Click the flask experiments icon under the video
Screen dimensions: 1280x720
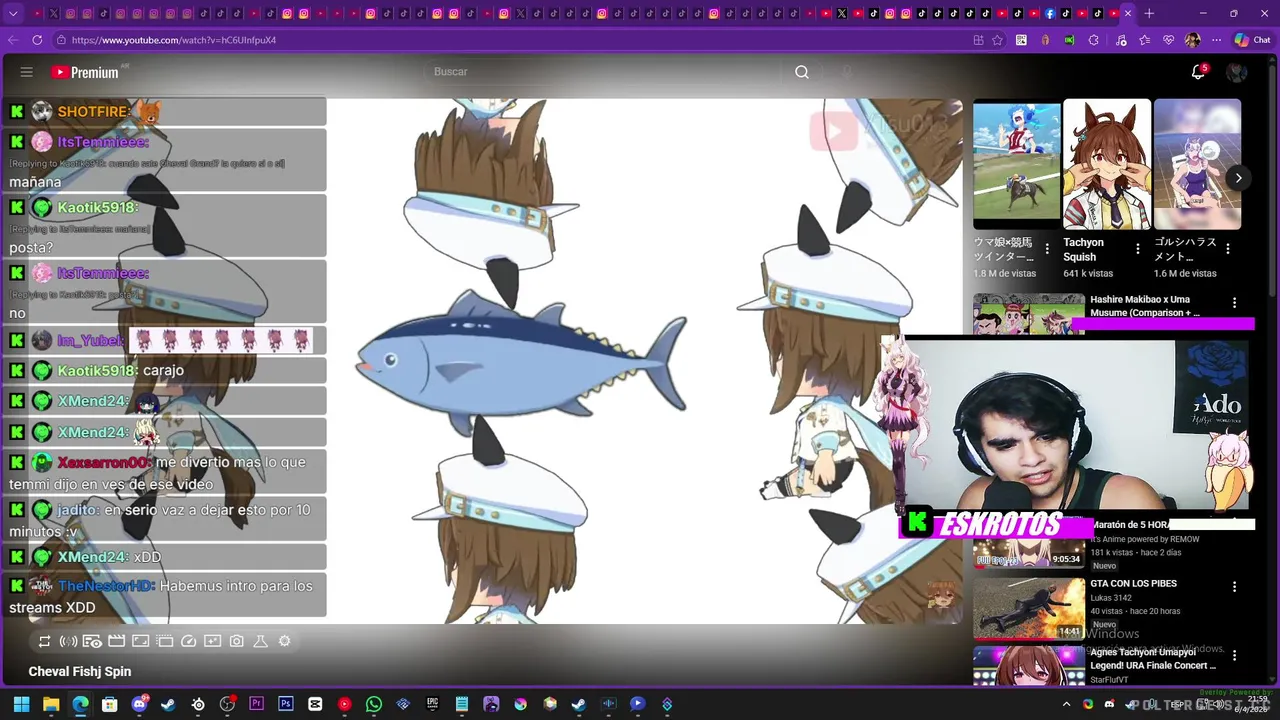pyautogui.click(x=260, y=641)
